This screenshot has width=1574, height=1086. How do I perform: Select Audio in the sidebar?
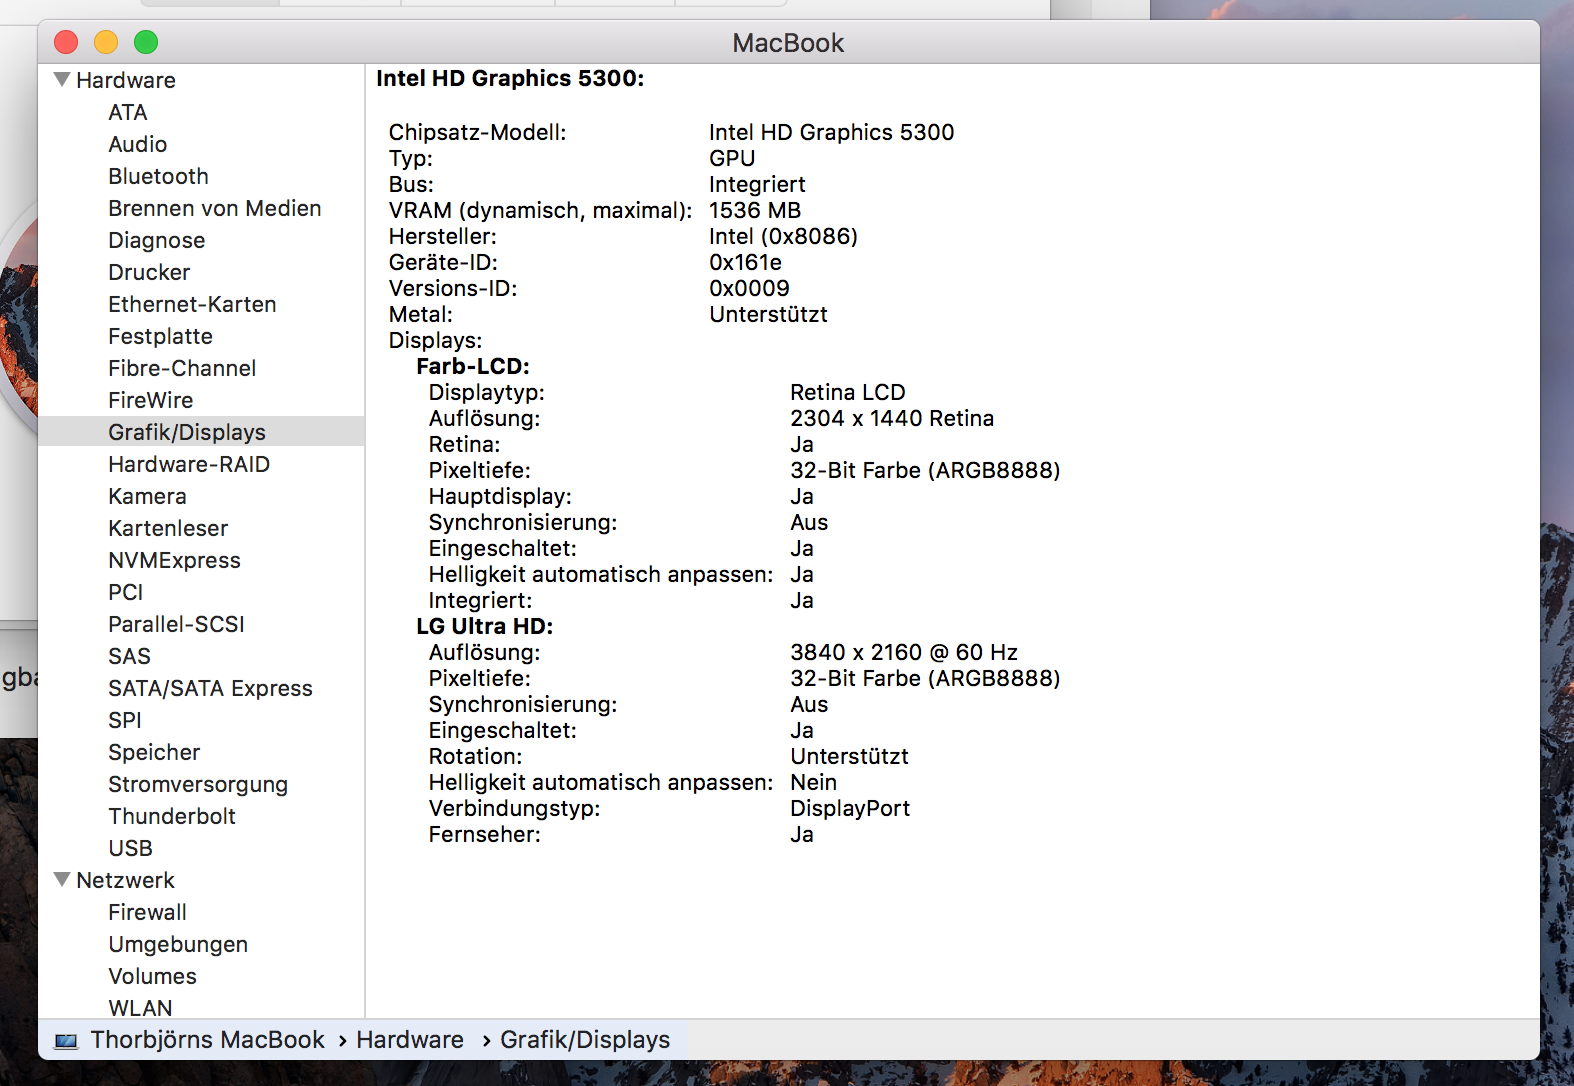pos(138,144)
